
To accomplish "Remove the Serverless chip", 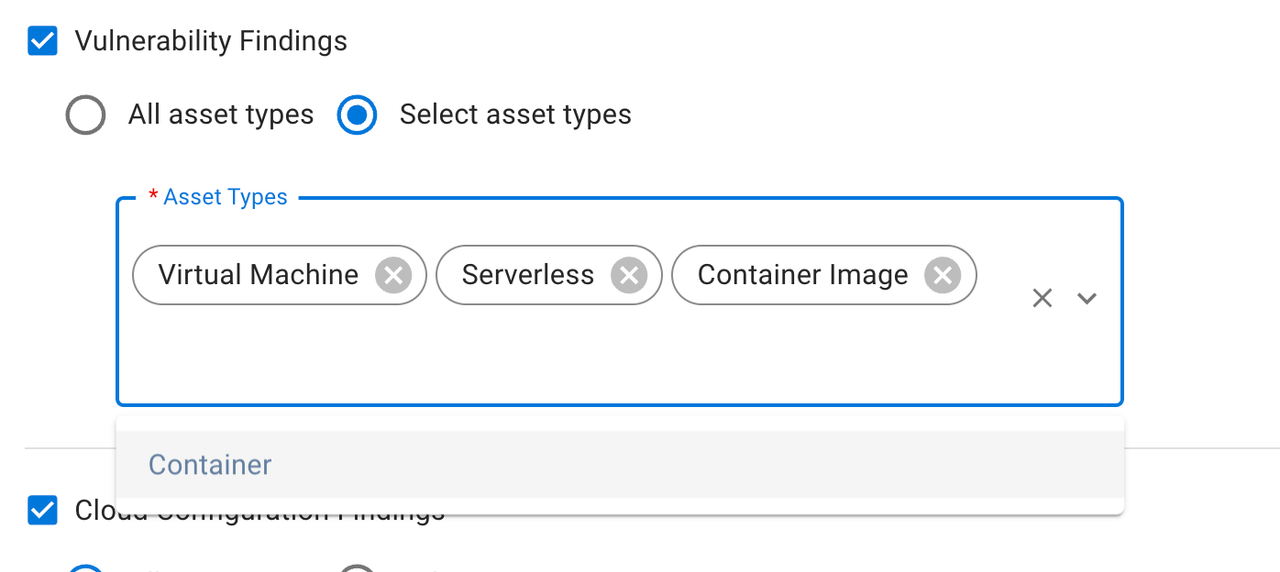I will [x=629, y=275].
